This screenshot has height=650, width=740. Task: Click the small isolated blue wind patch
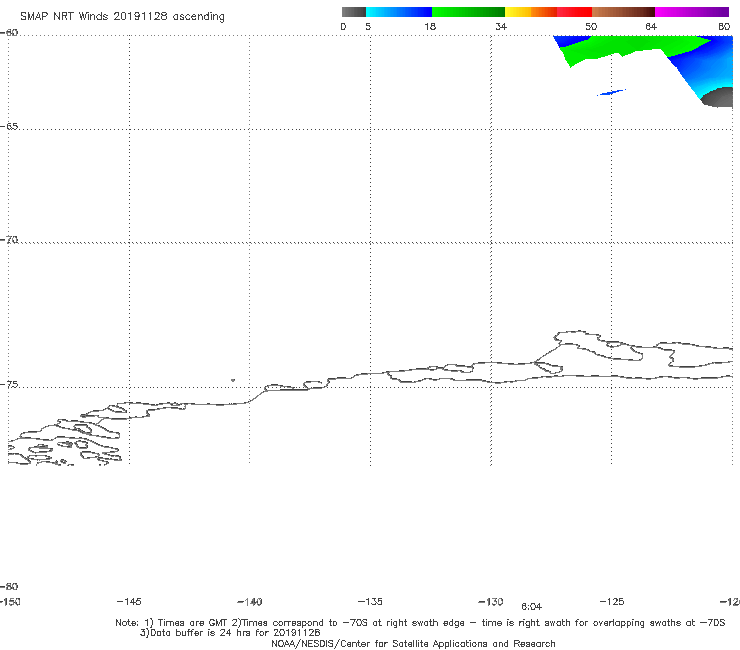coord(611,93)
